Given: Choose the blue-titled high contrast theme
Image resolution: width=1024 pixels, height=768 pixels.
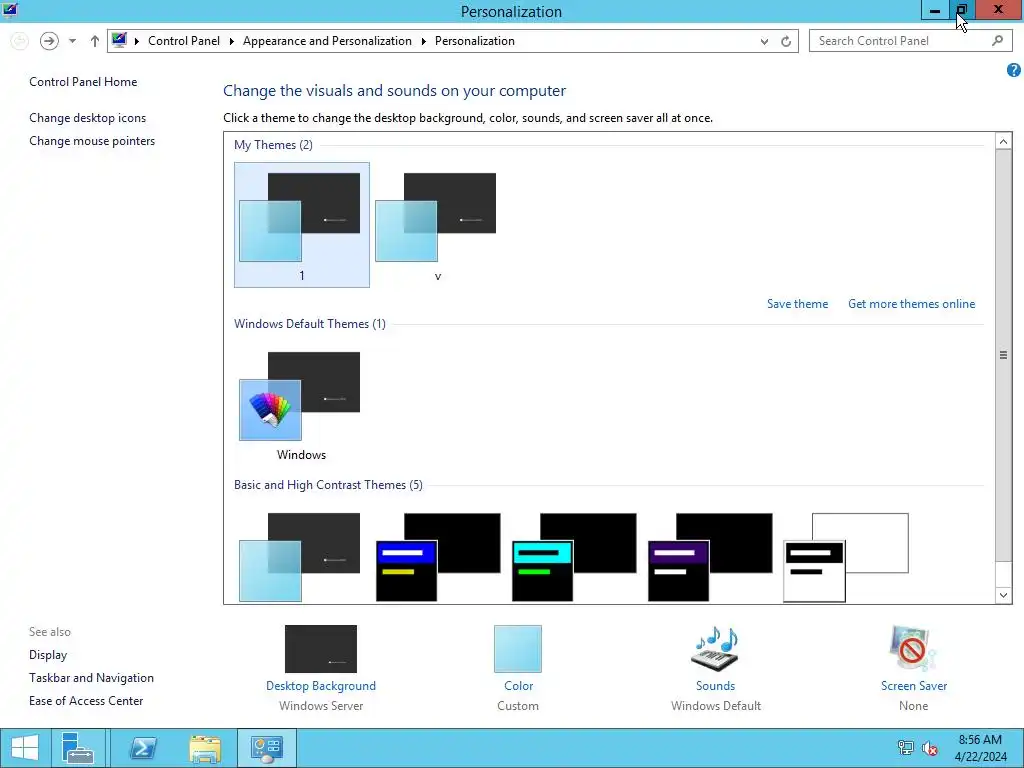Looking at the screenshot, I should 438,557.
